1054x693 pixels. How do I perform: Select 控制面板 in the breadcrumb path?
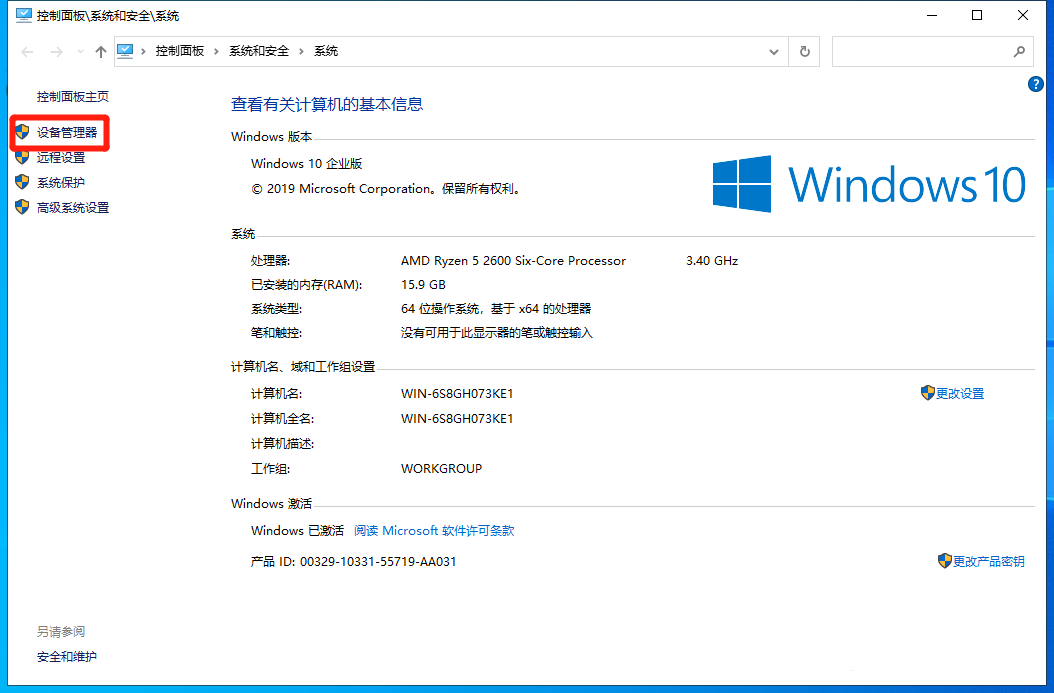coord(179,51)
